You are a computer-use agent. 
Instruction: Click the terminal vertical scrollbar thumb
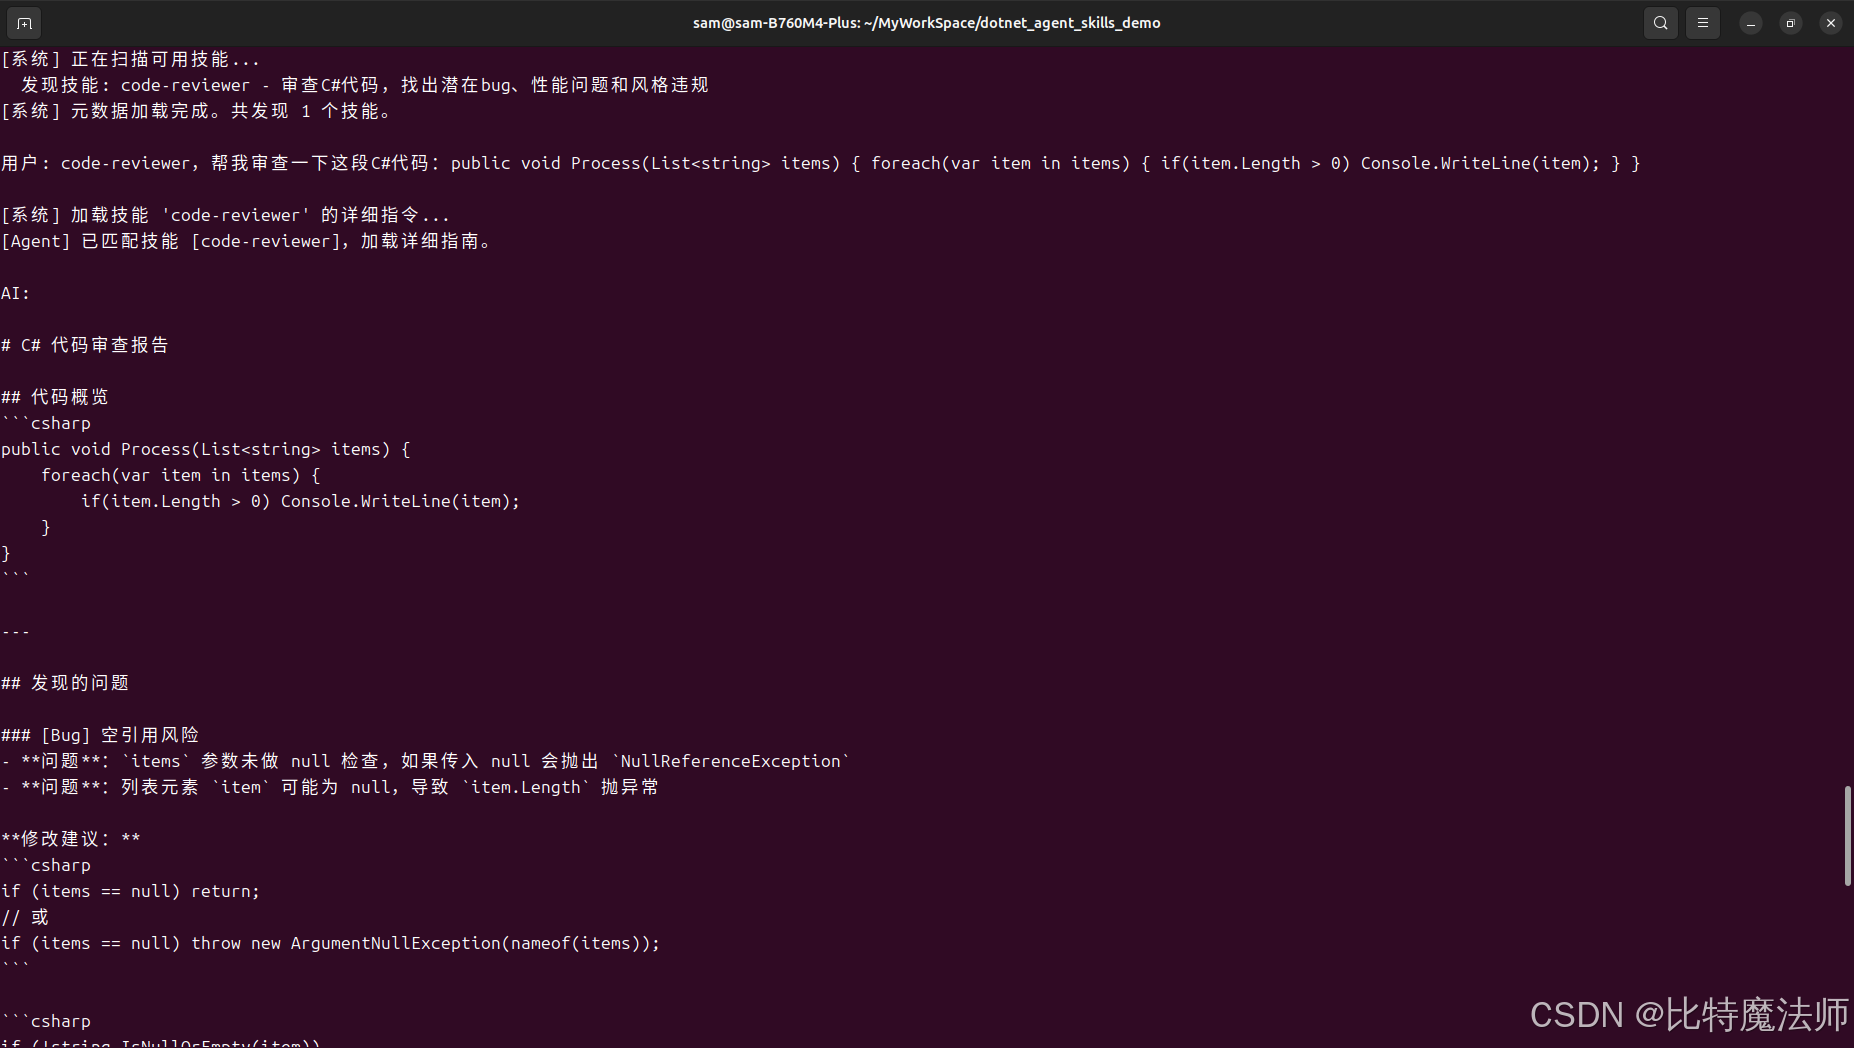[1847, 836]
